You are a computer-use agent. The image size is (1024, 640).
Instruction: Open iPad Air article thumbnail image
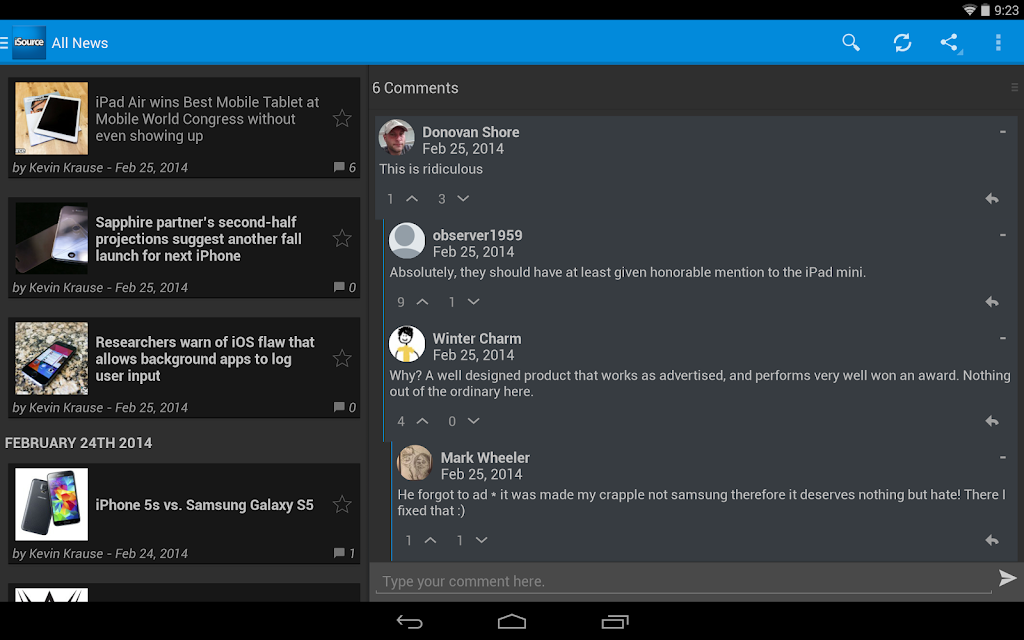[52, 118]
